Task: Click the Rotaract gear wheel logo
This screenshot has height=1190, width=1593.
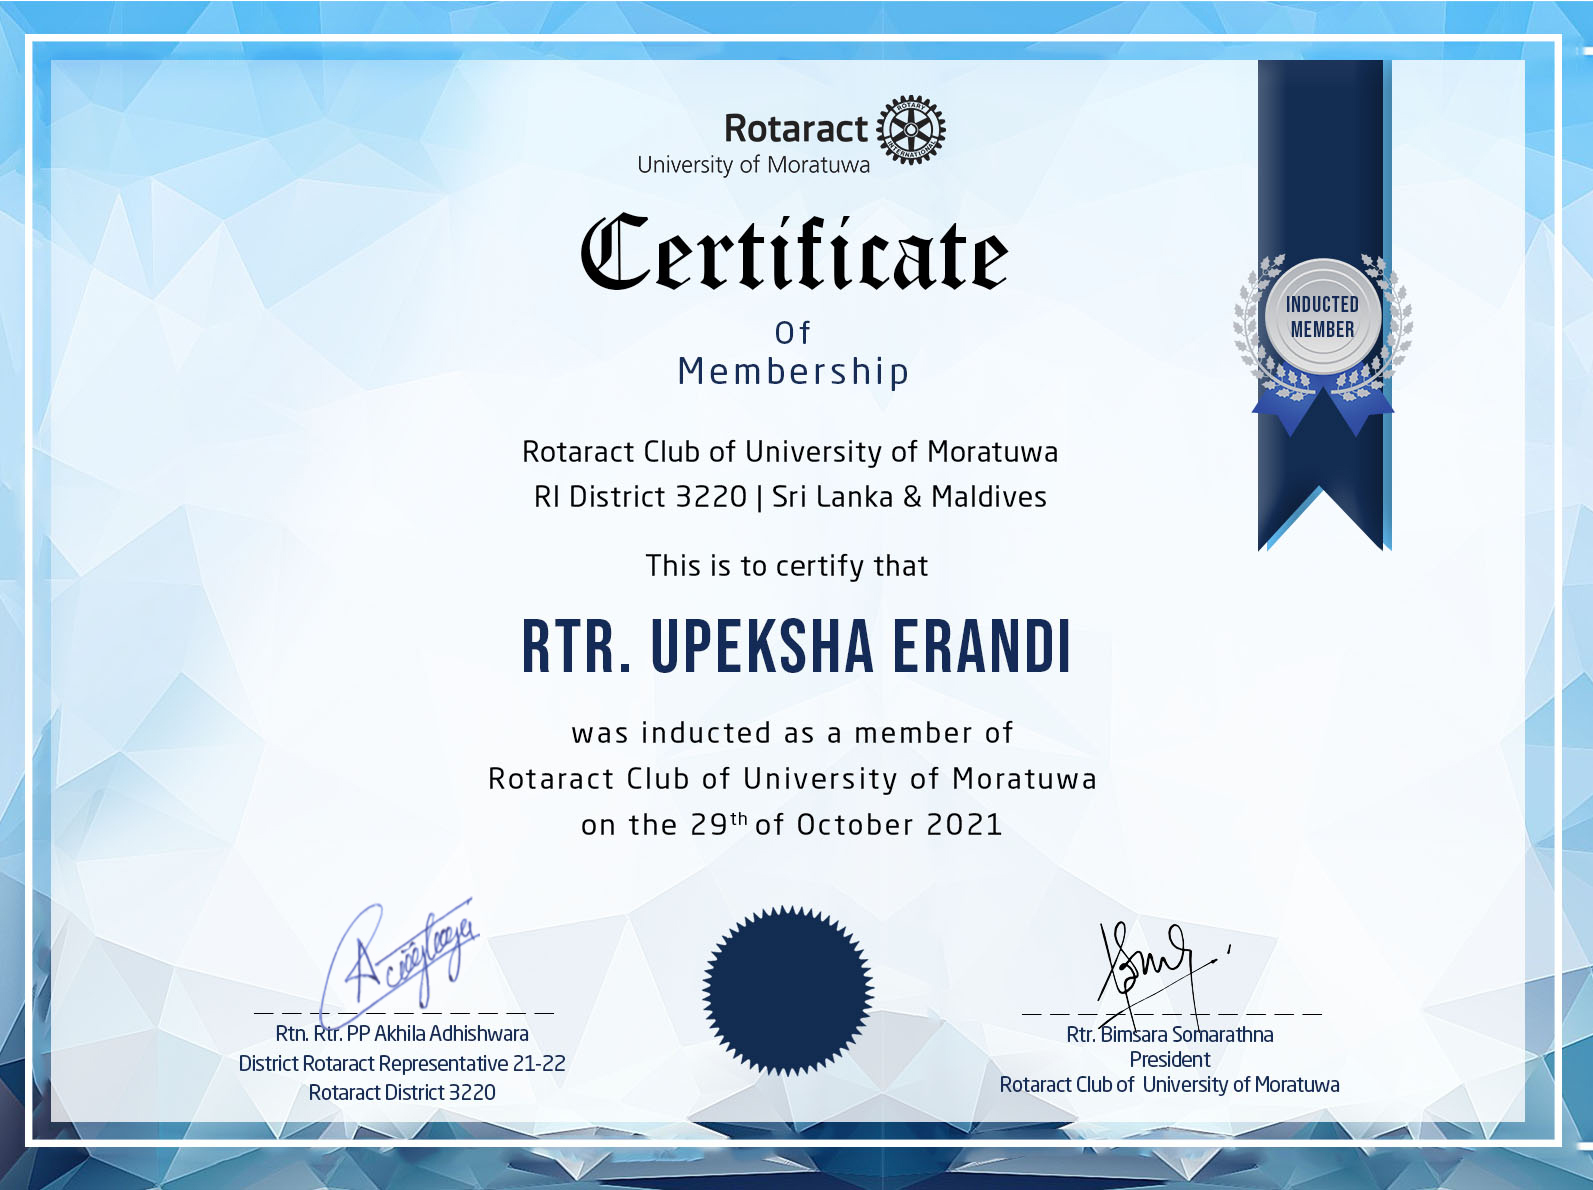Action: click(911, 130)
